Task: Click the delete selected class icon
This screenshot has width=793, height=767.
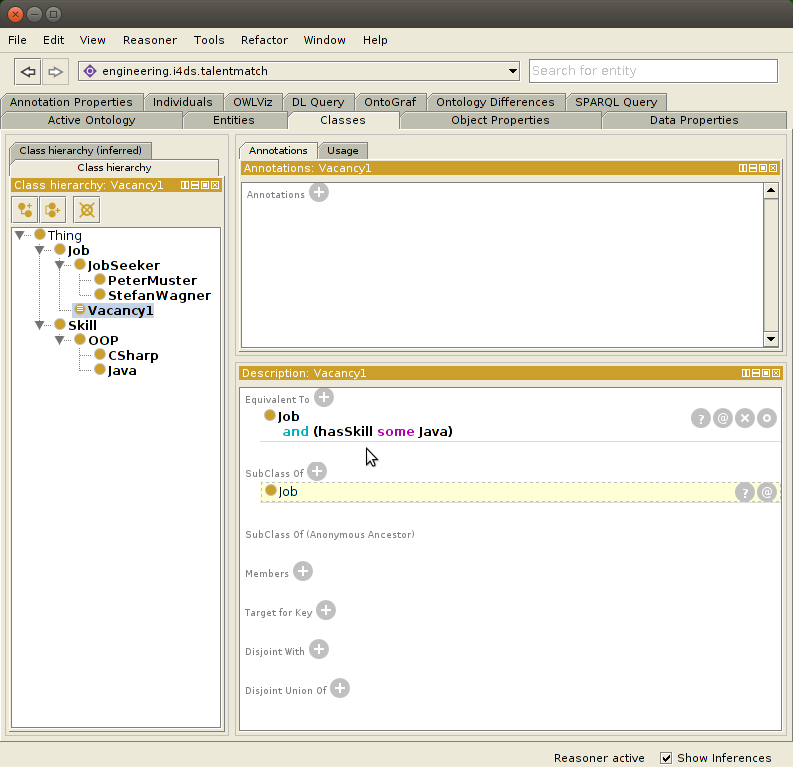Action: (x=88, y=209)
